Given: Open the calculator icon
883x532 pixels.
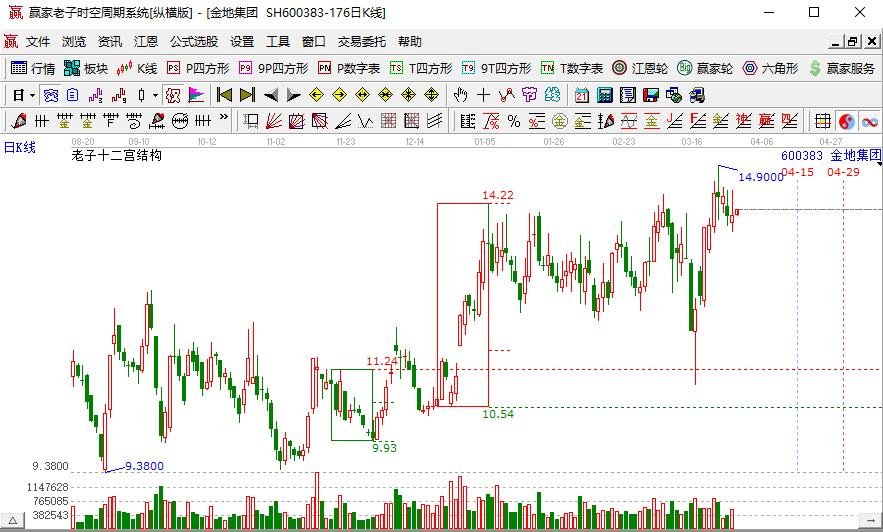Looking at the screenshot, I should coord(605,95).
